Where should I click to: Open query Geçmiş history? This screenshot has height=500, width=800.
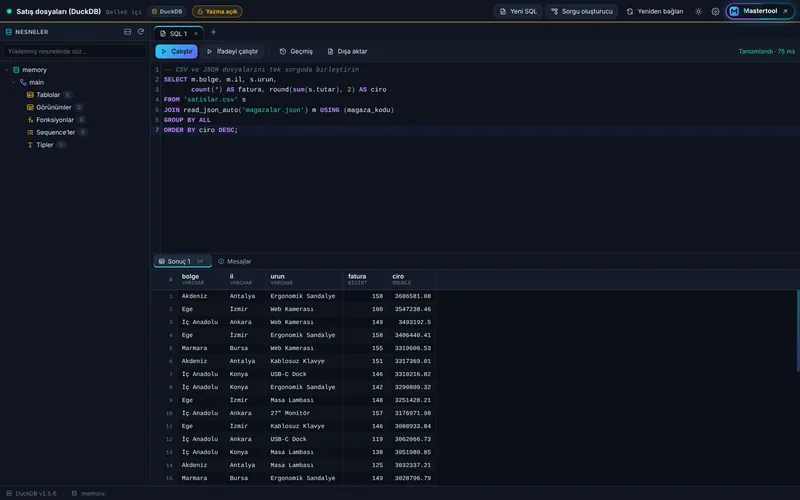pyautogui.click(x=296, y=52)
